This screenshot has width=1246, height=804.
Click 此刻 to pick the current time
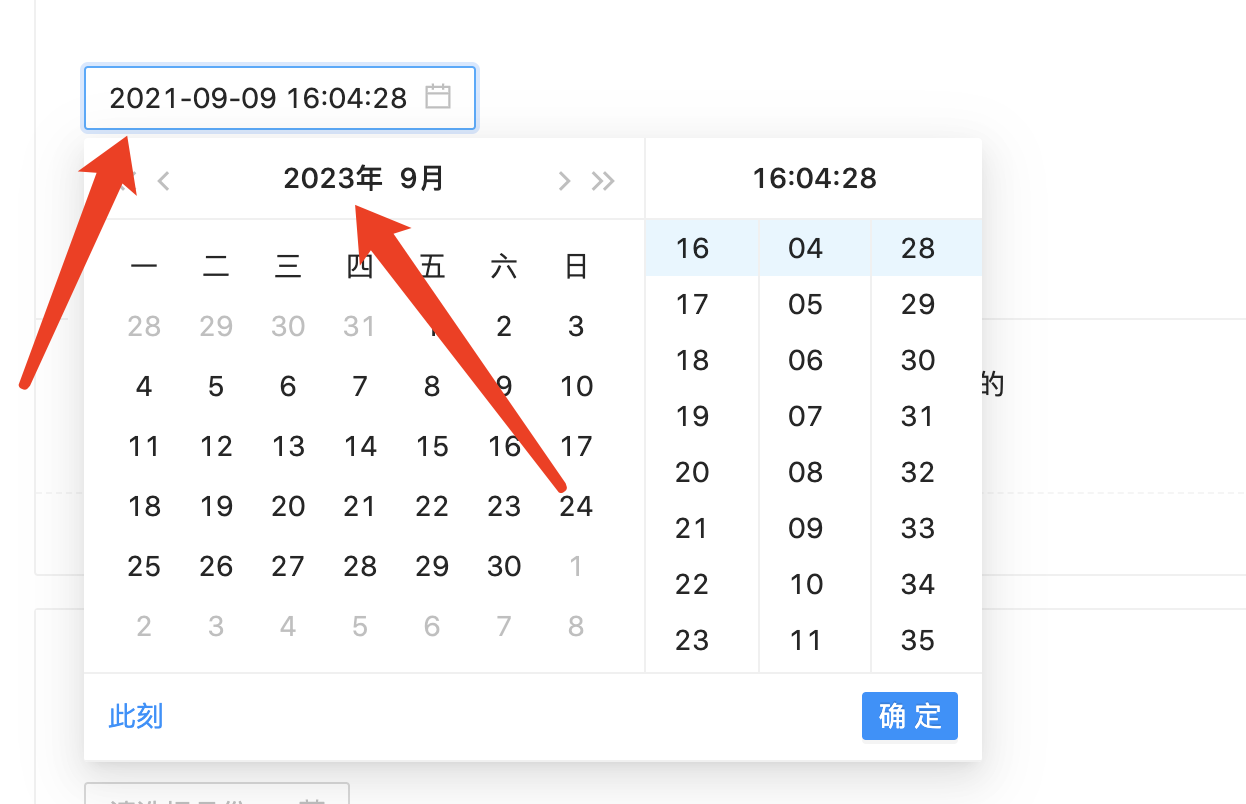135,716
